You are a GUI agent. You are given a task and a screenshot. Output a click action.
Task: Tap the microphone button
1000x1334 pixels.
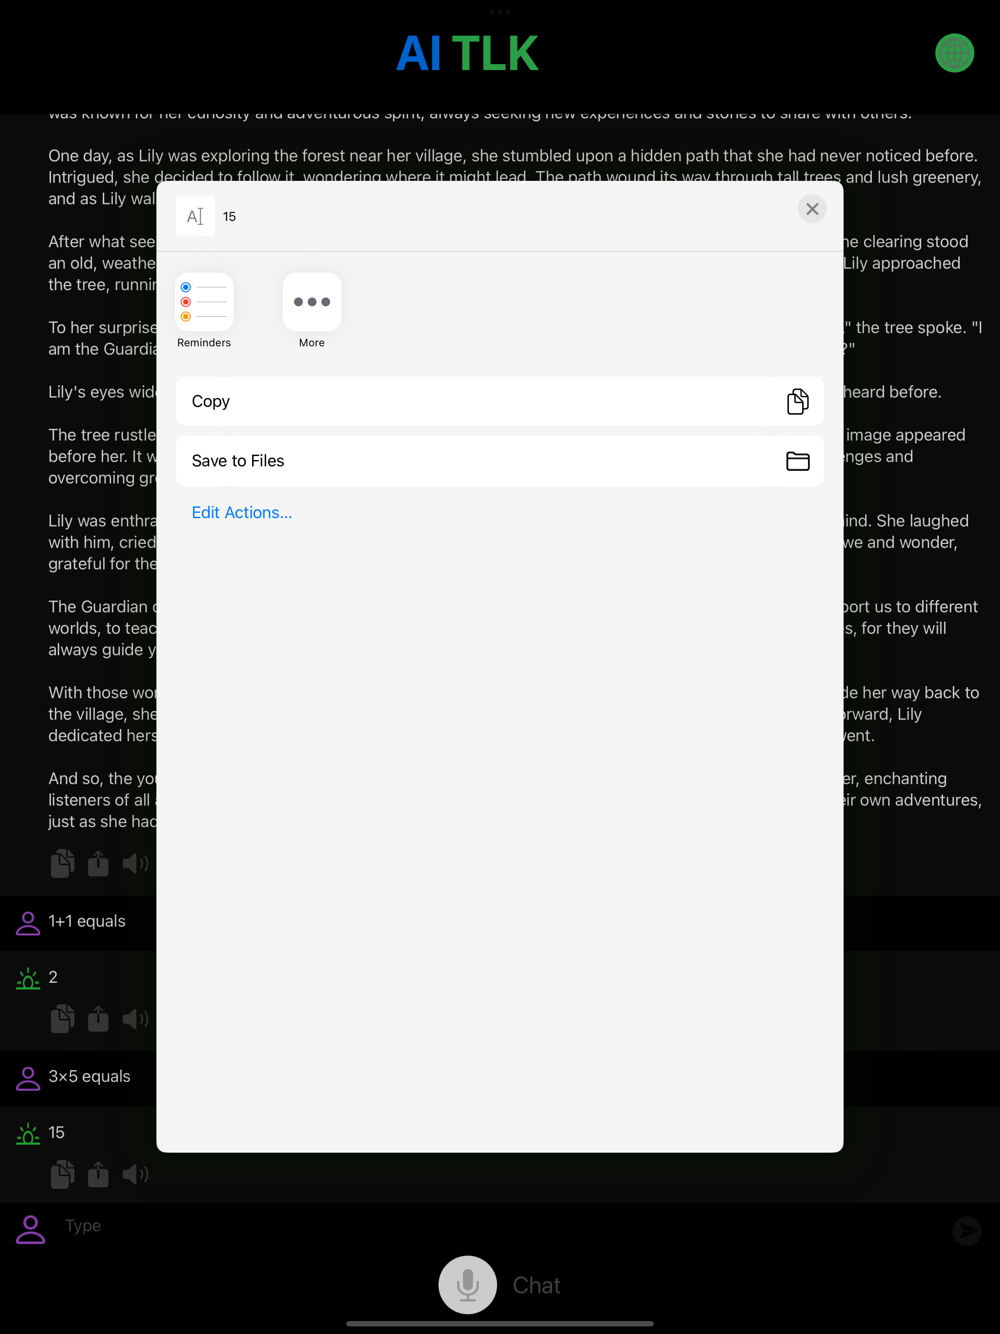pyautogui.click(x=468, y=1285)
